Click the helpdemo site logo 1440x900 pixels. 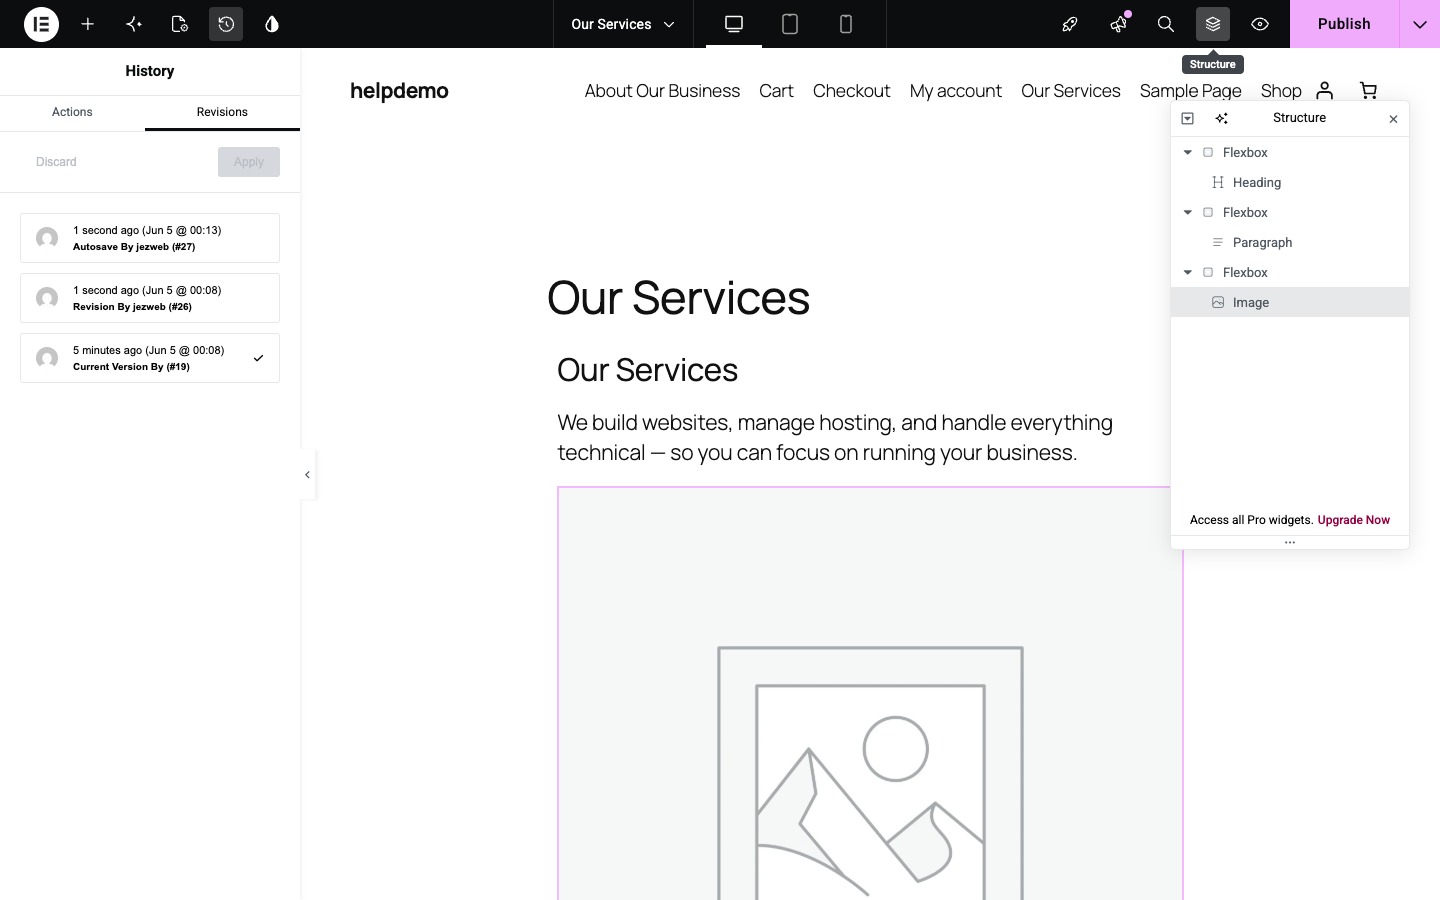tap(399, 91)
